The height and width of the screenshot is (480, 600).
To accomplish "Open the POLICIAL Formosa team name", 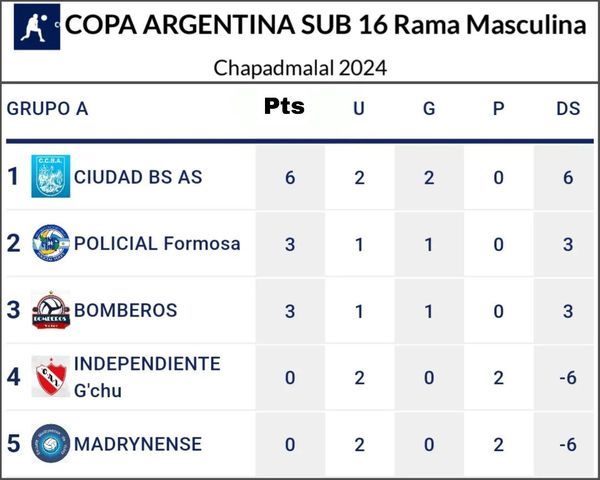I will click(157, 243).
